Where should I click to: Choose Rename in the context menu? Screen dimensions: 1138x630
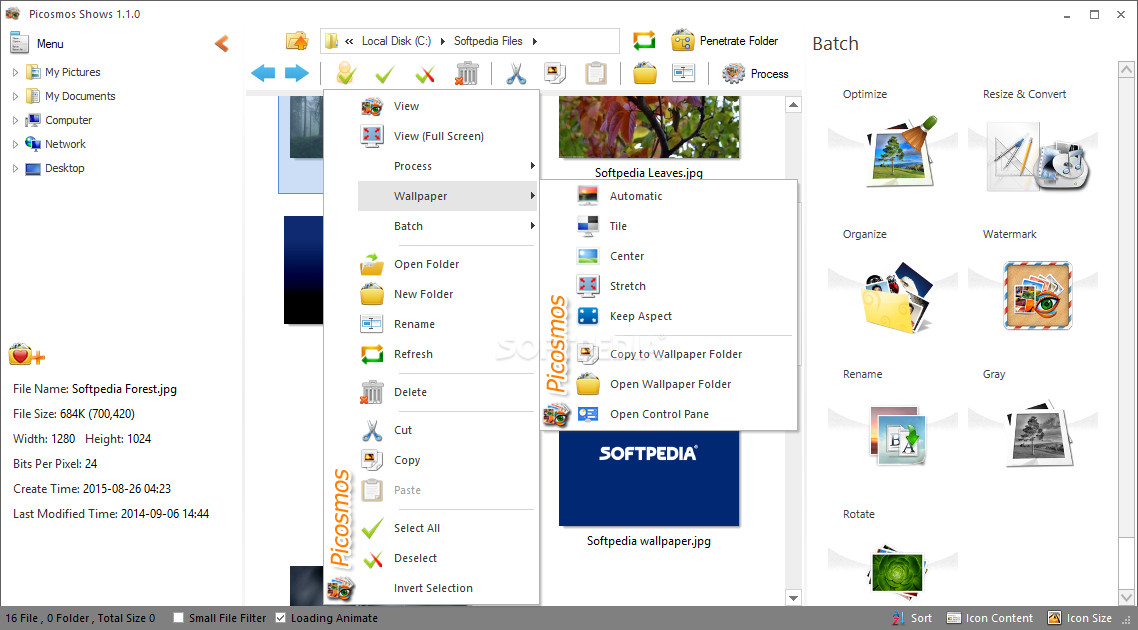[x=448, y=324]
